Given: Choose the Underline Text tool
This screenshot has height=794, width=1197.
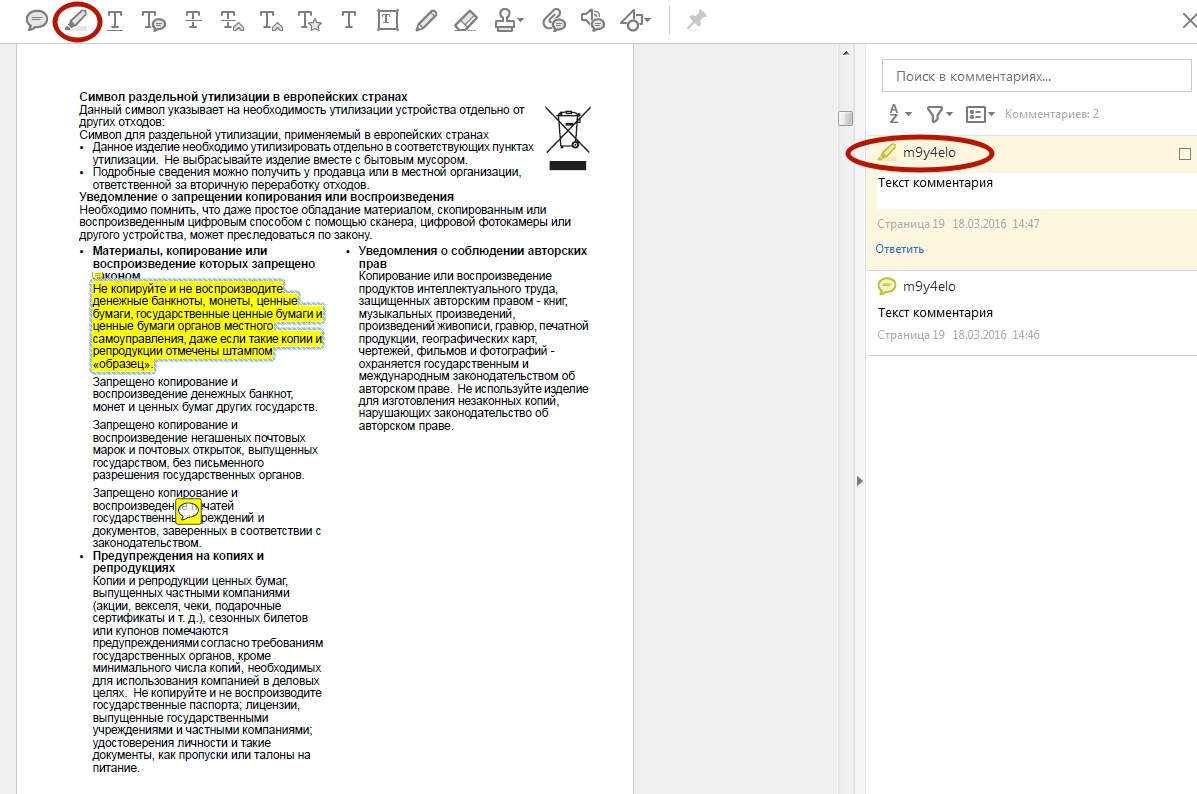Looking at the screenshot, I should tap(116, 20).
